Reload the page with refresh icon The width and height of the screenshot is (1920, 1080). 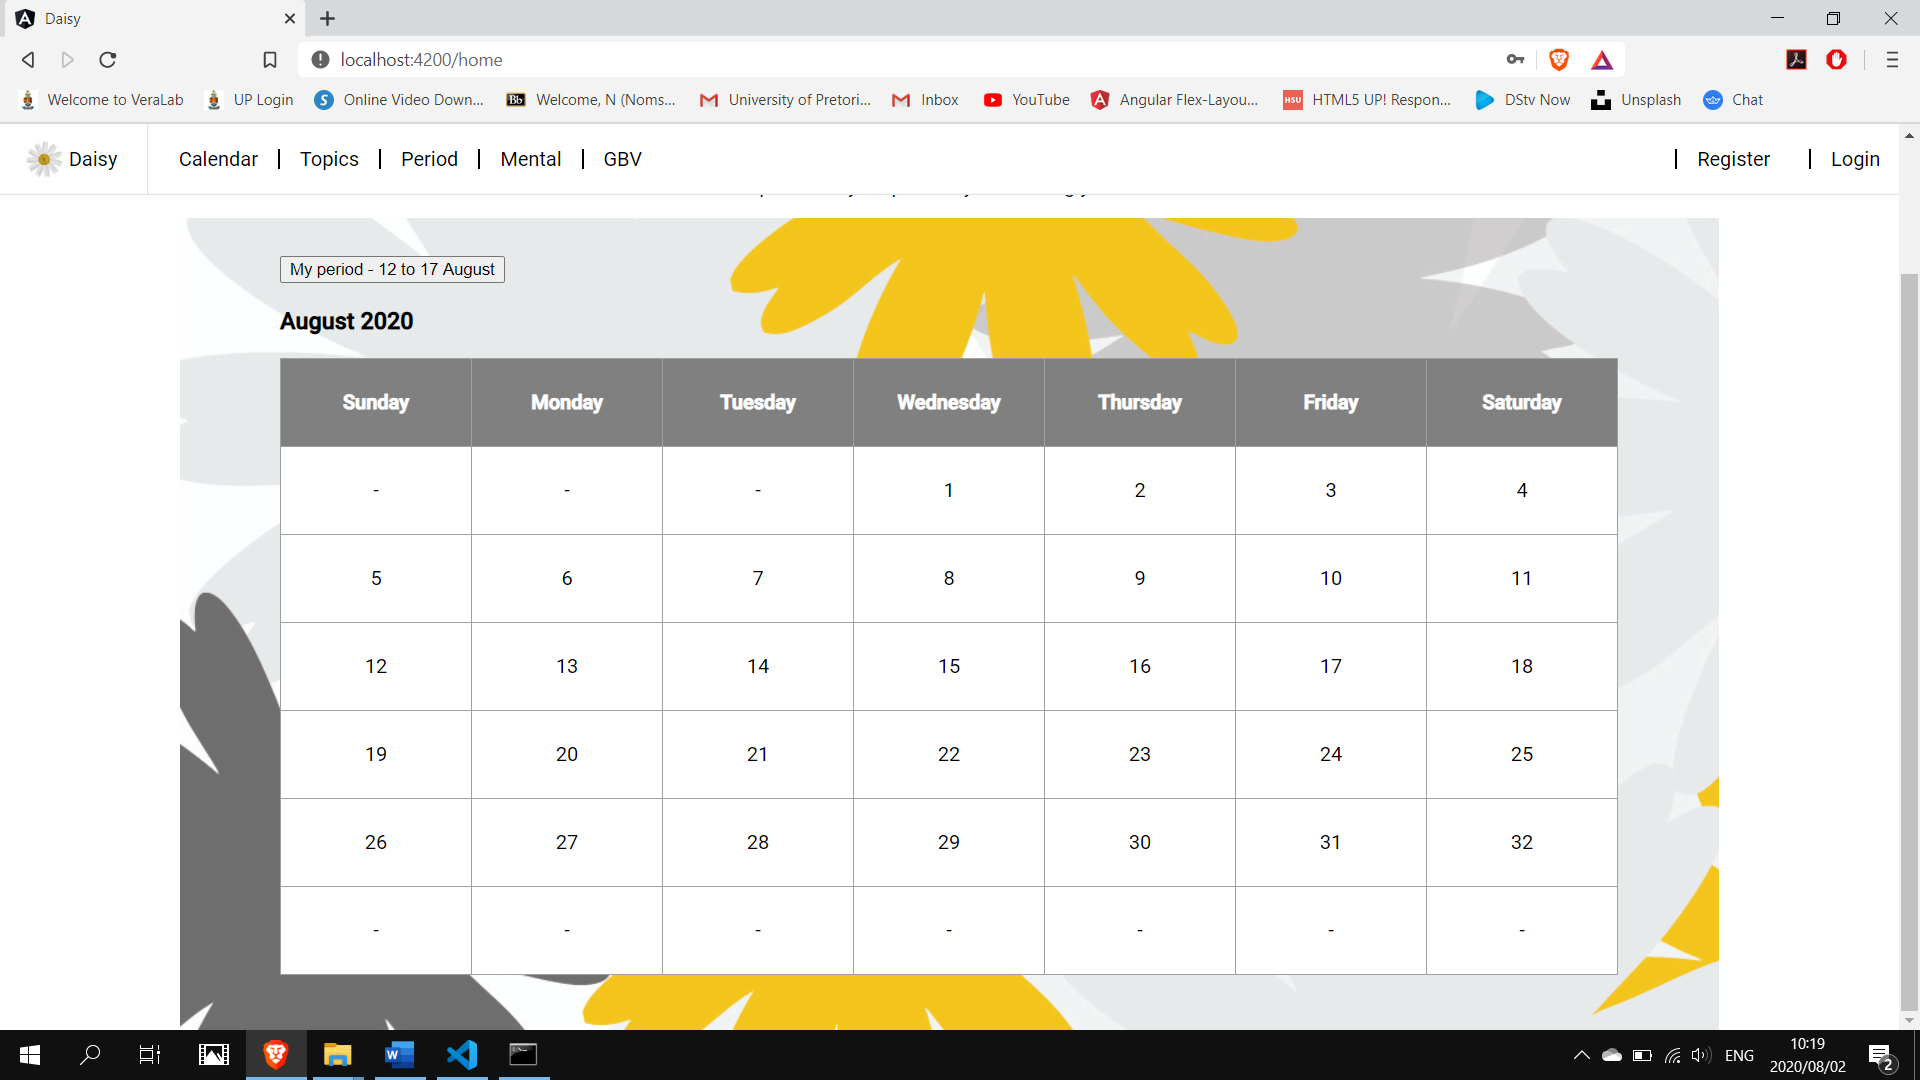(108, 60)
